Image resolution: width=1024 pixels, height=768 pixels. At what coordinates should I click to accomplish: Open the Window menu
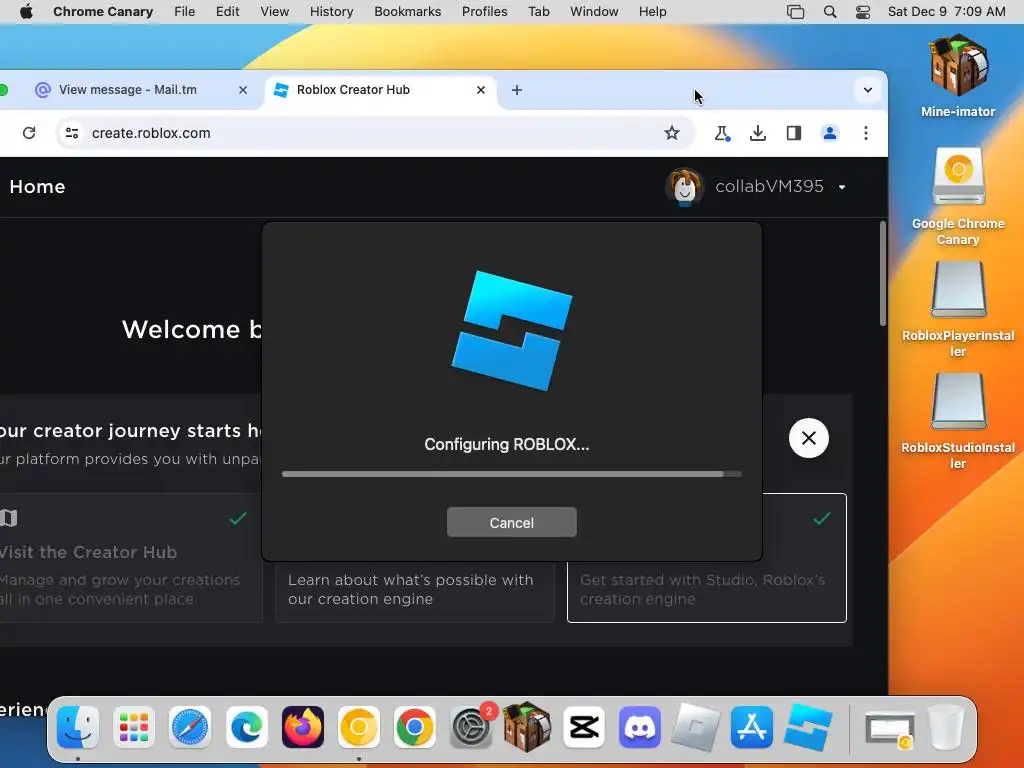coord(594,12)
